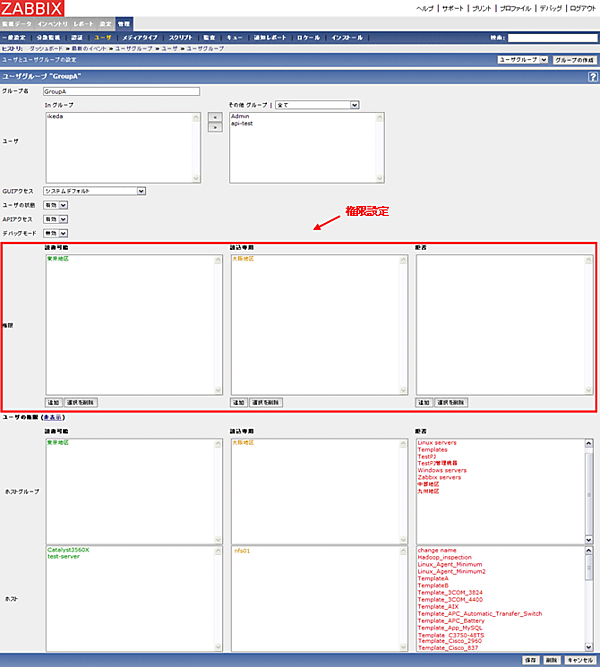The height and width of the screenshot is (667, 600).
Task: Move user out of group with > arrow
Action: pyautogui.click(x=215, y=127)
